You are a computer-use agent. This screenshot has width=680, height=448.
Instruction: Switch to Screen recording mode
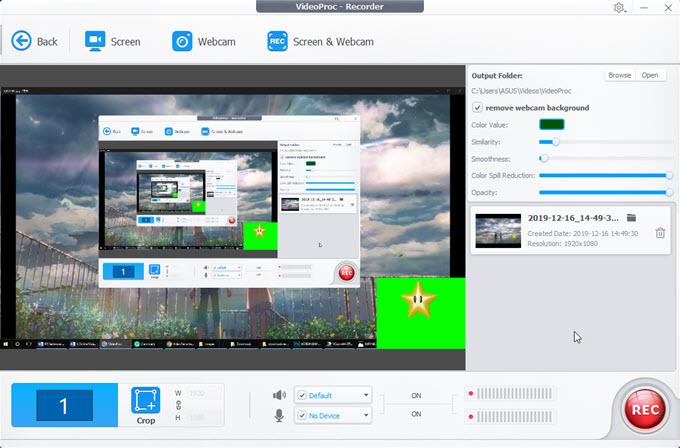pyautogui.click(x=113, y=41)
